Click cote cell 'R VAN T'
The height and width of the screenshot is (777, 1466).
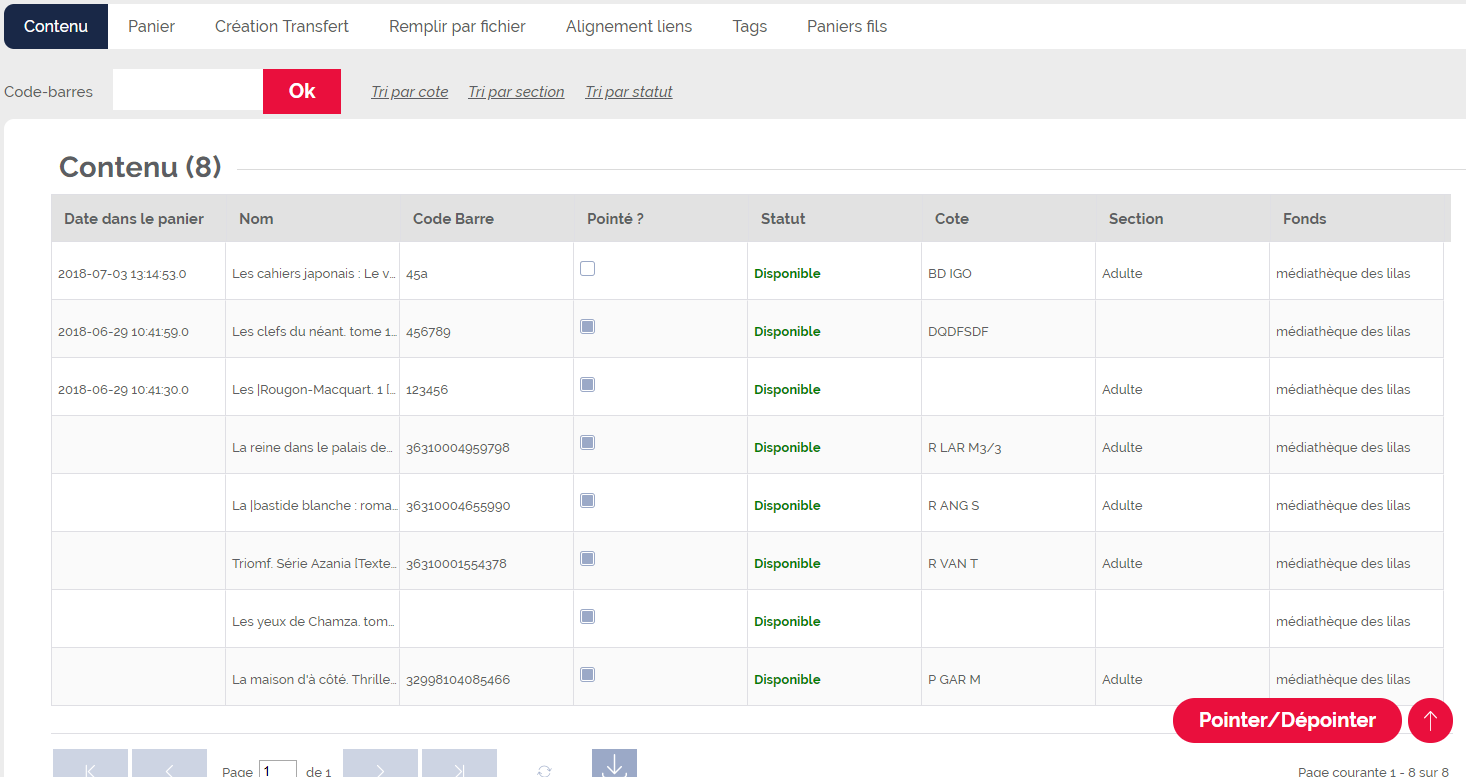(1008, 563)
